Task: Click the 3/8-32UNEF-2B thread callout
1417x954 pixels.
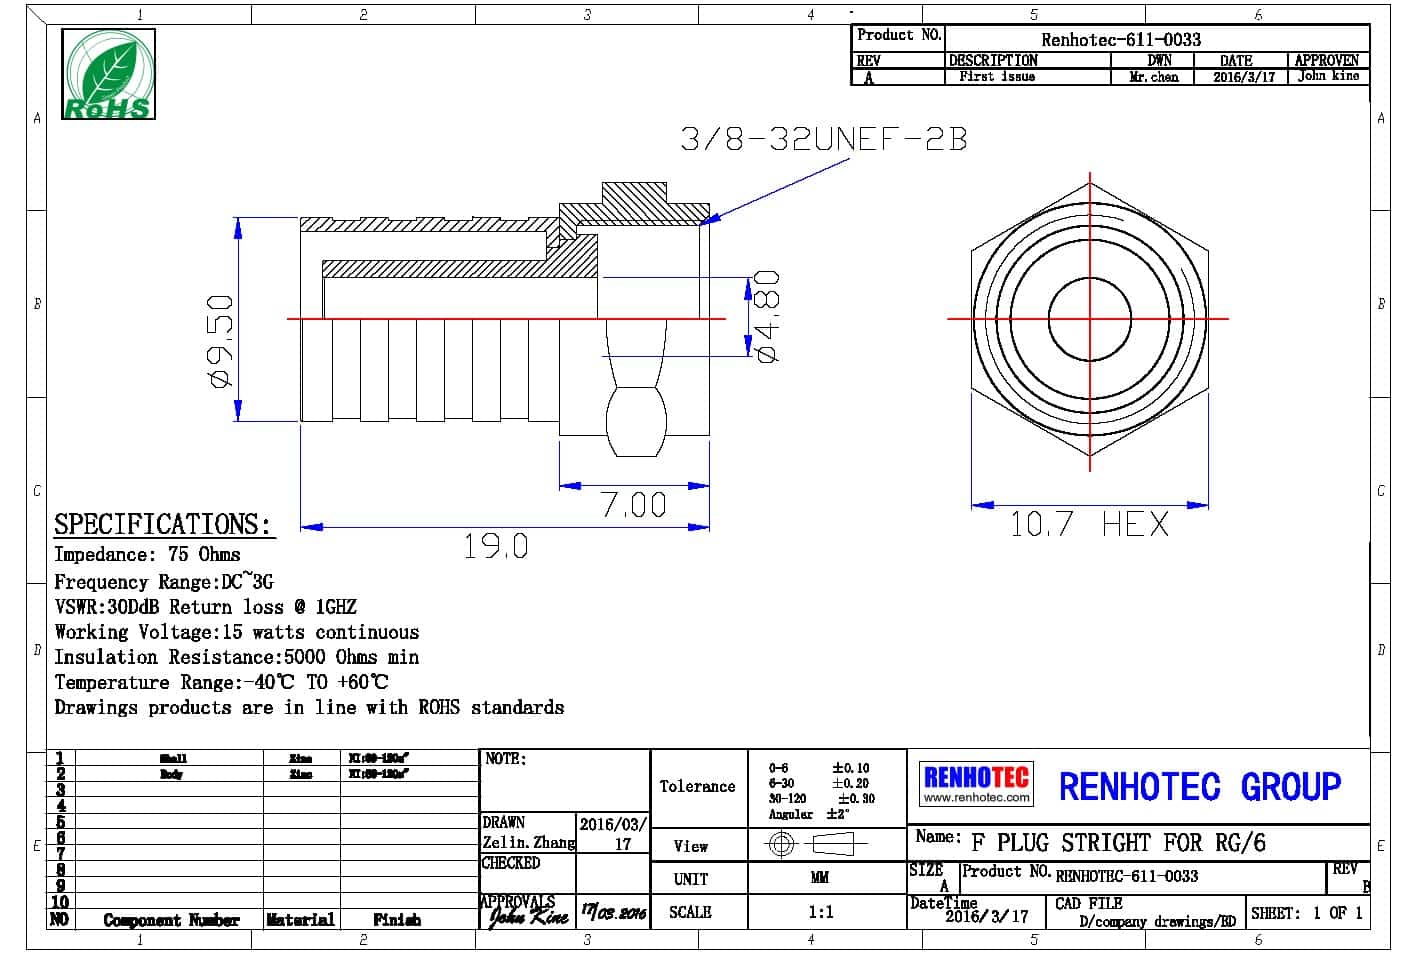Action: point(823,139)
